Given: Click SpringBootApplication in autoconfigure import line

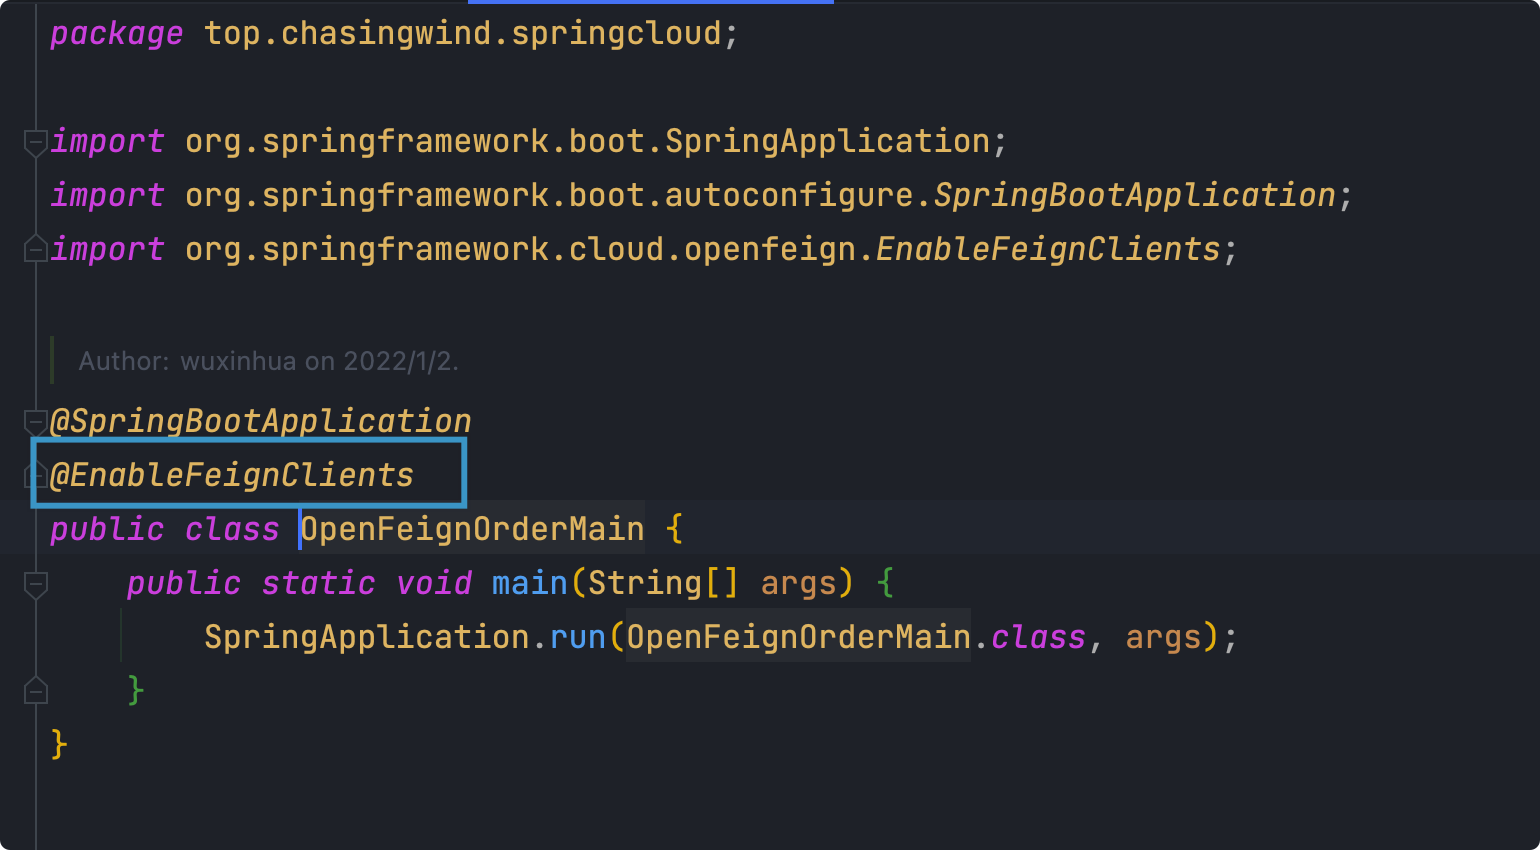Looking at the screenshot, I should [x=1134, y=195].
